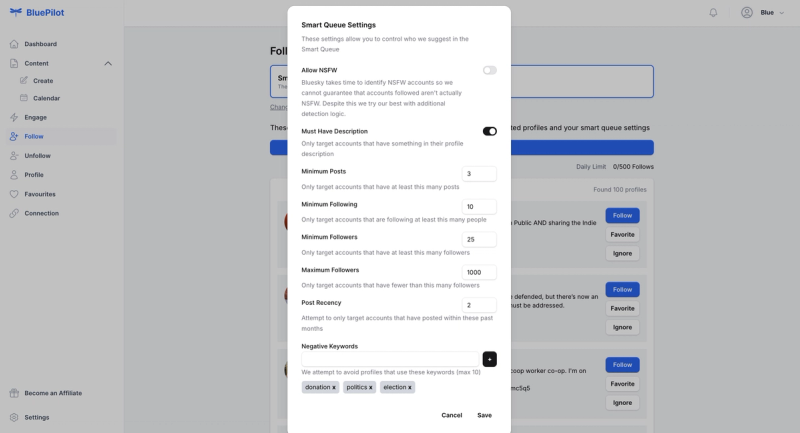Click Save in Smart Queue Settings

click(485, 415)
